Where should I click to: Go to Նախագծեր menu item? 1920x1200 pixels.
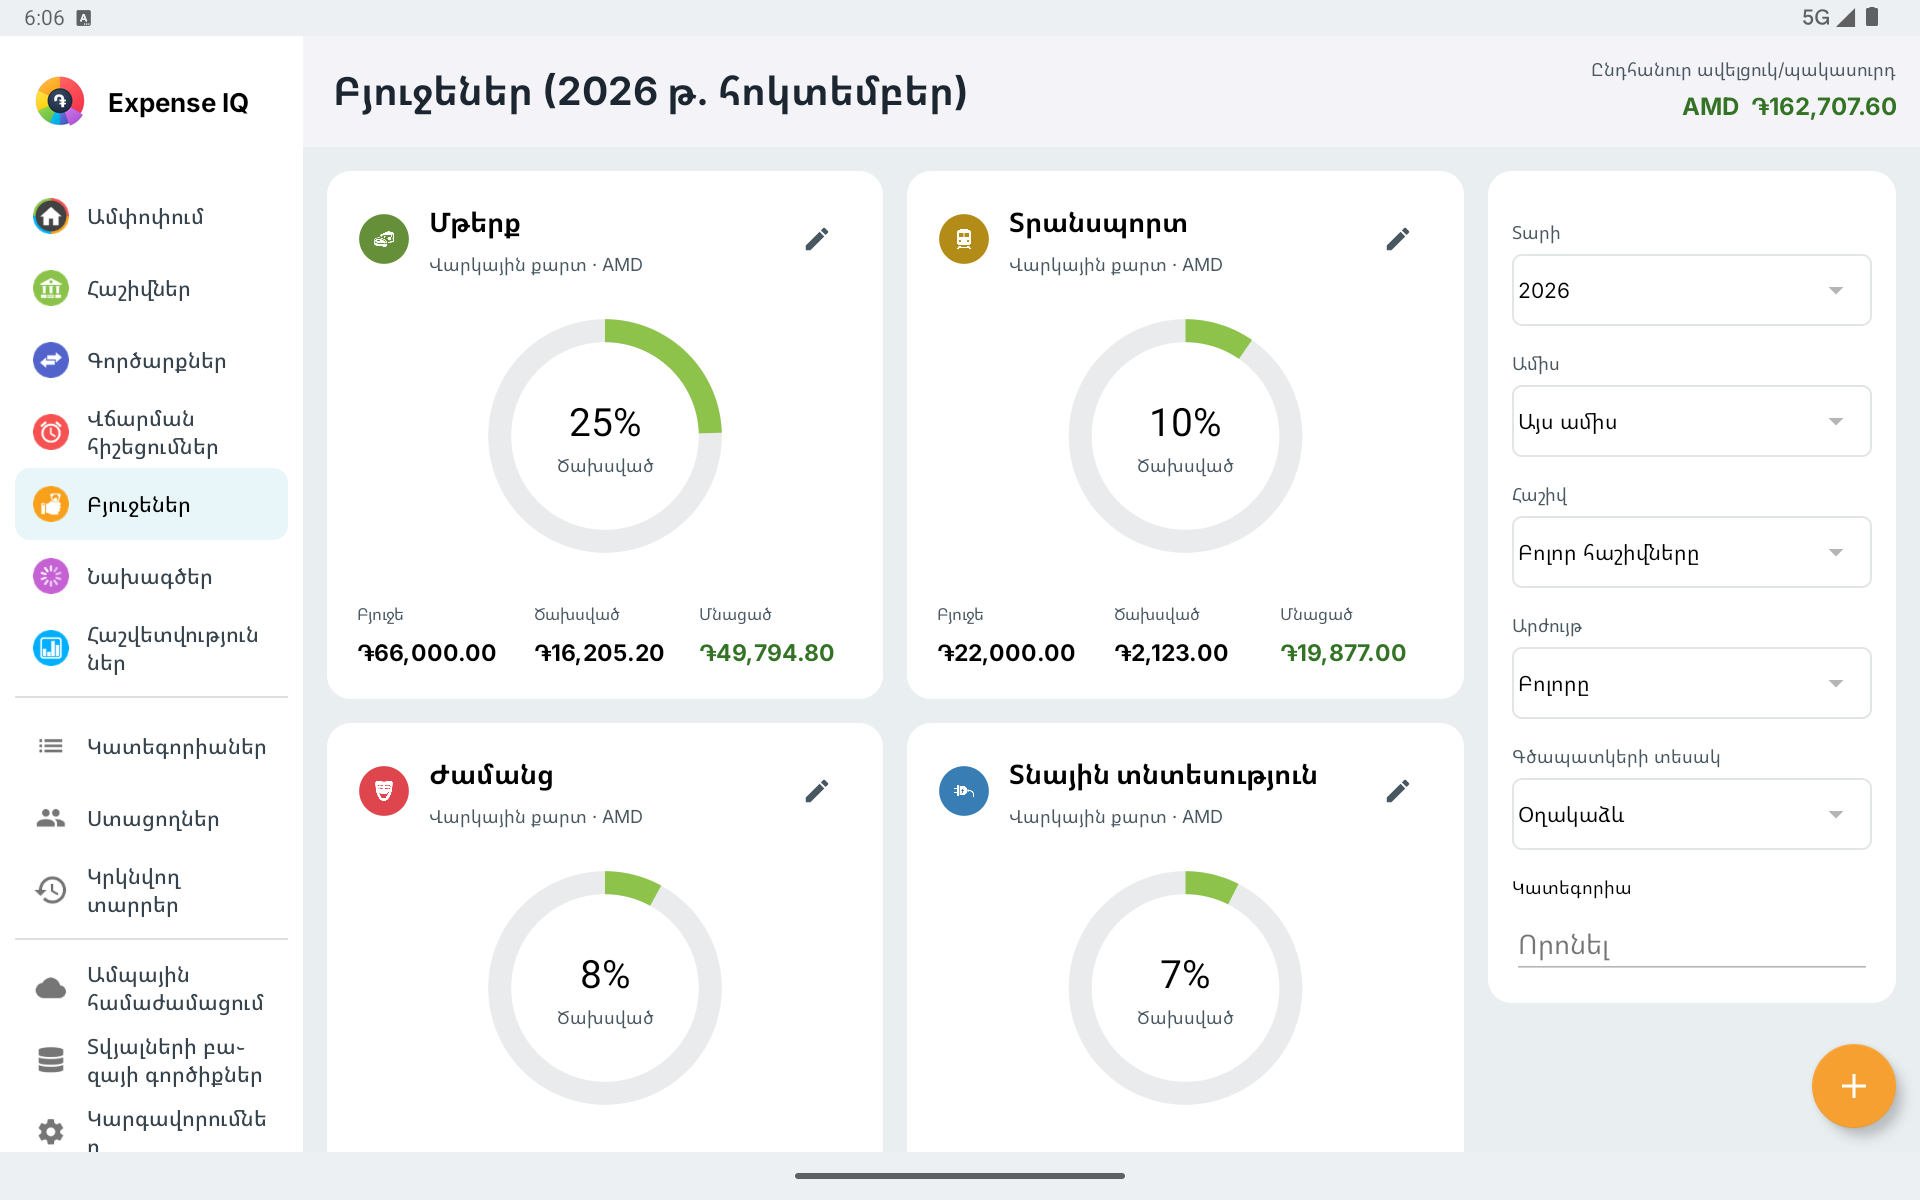point(151,576)
